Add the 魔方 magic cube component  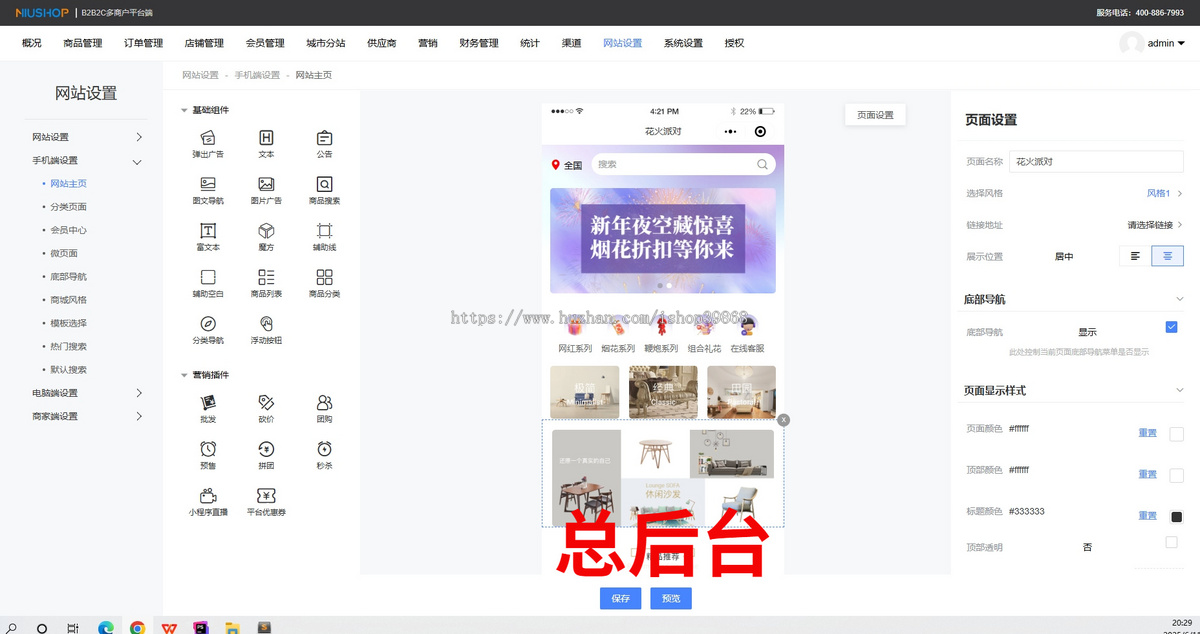click(x=266, y=237)
